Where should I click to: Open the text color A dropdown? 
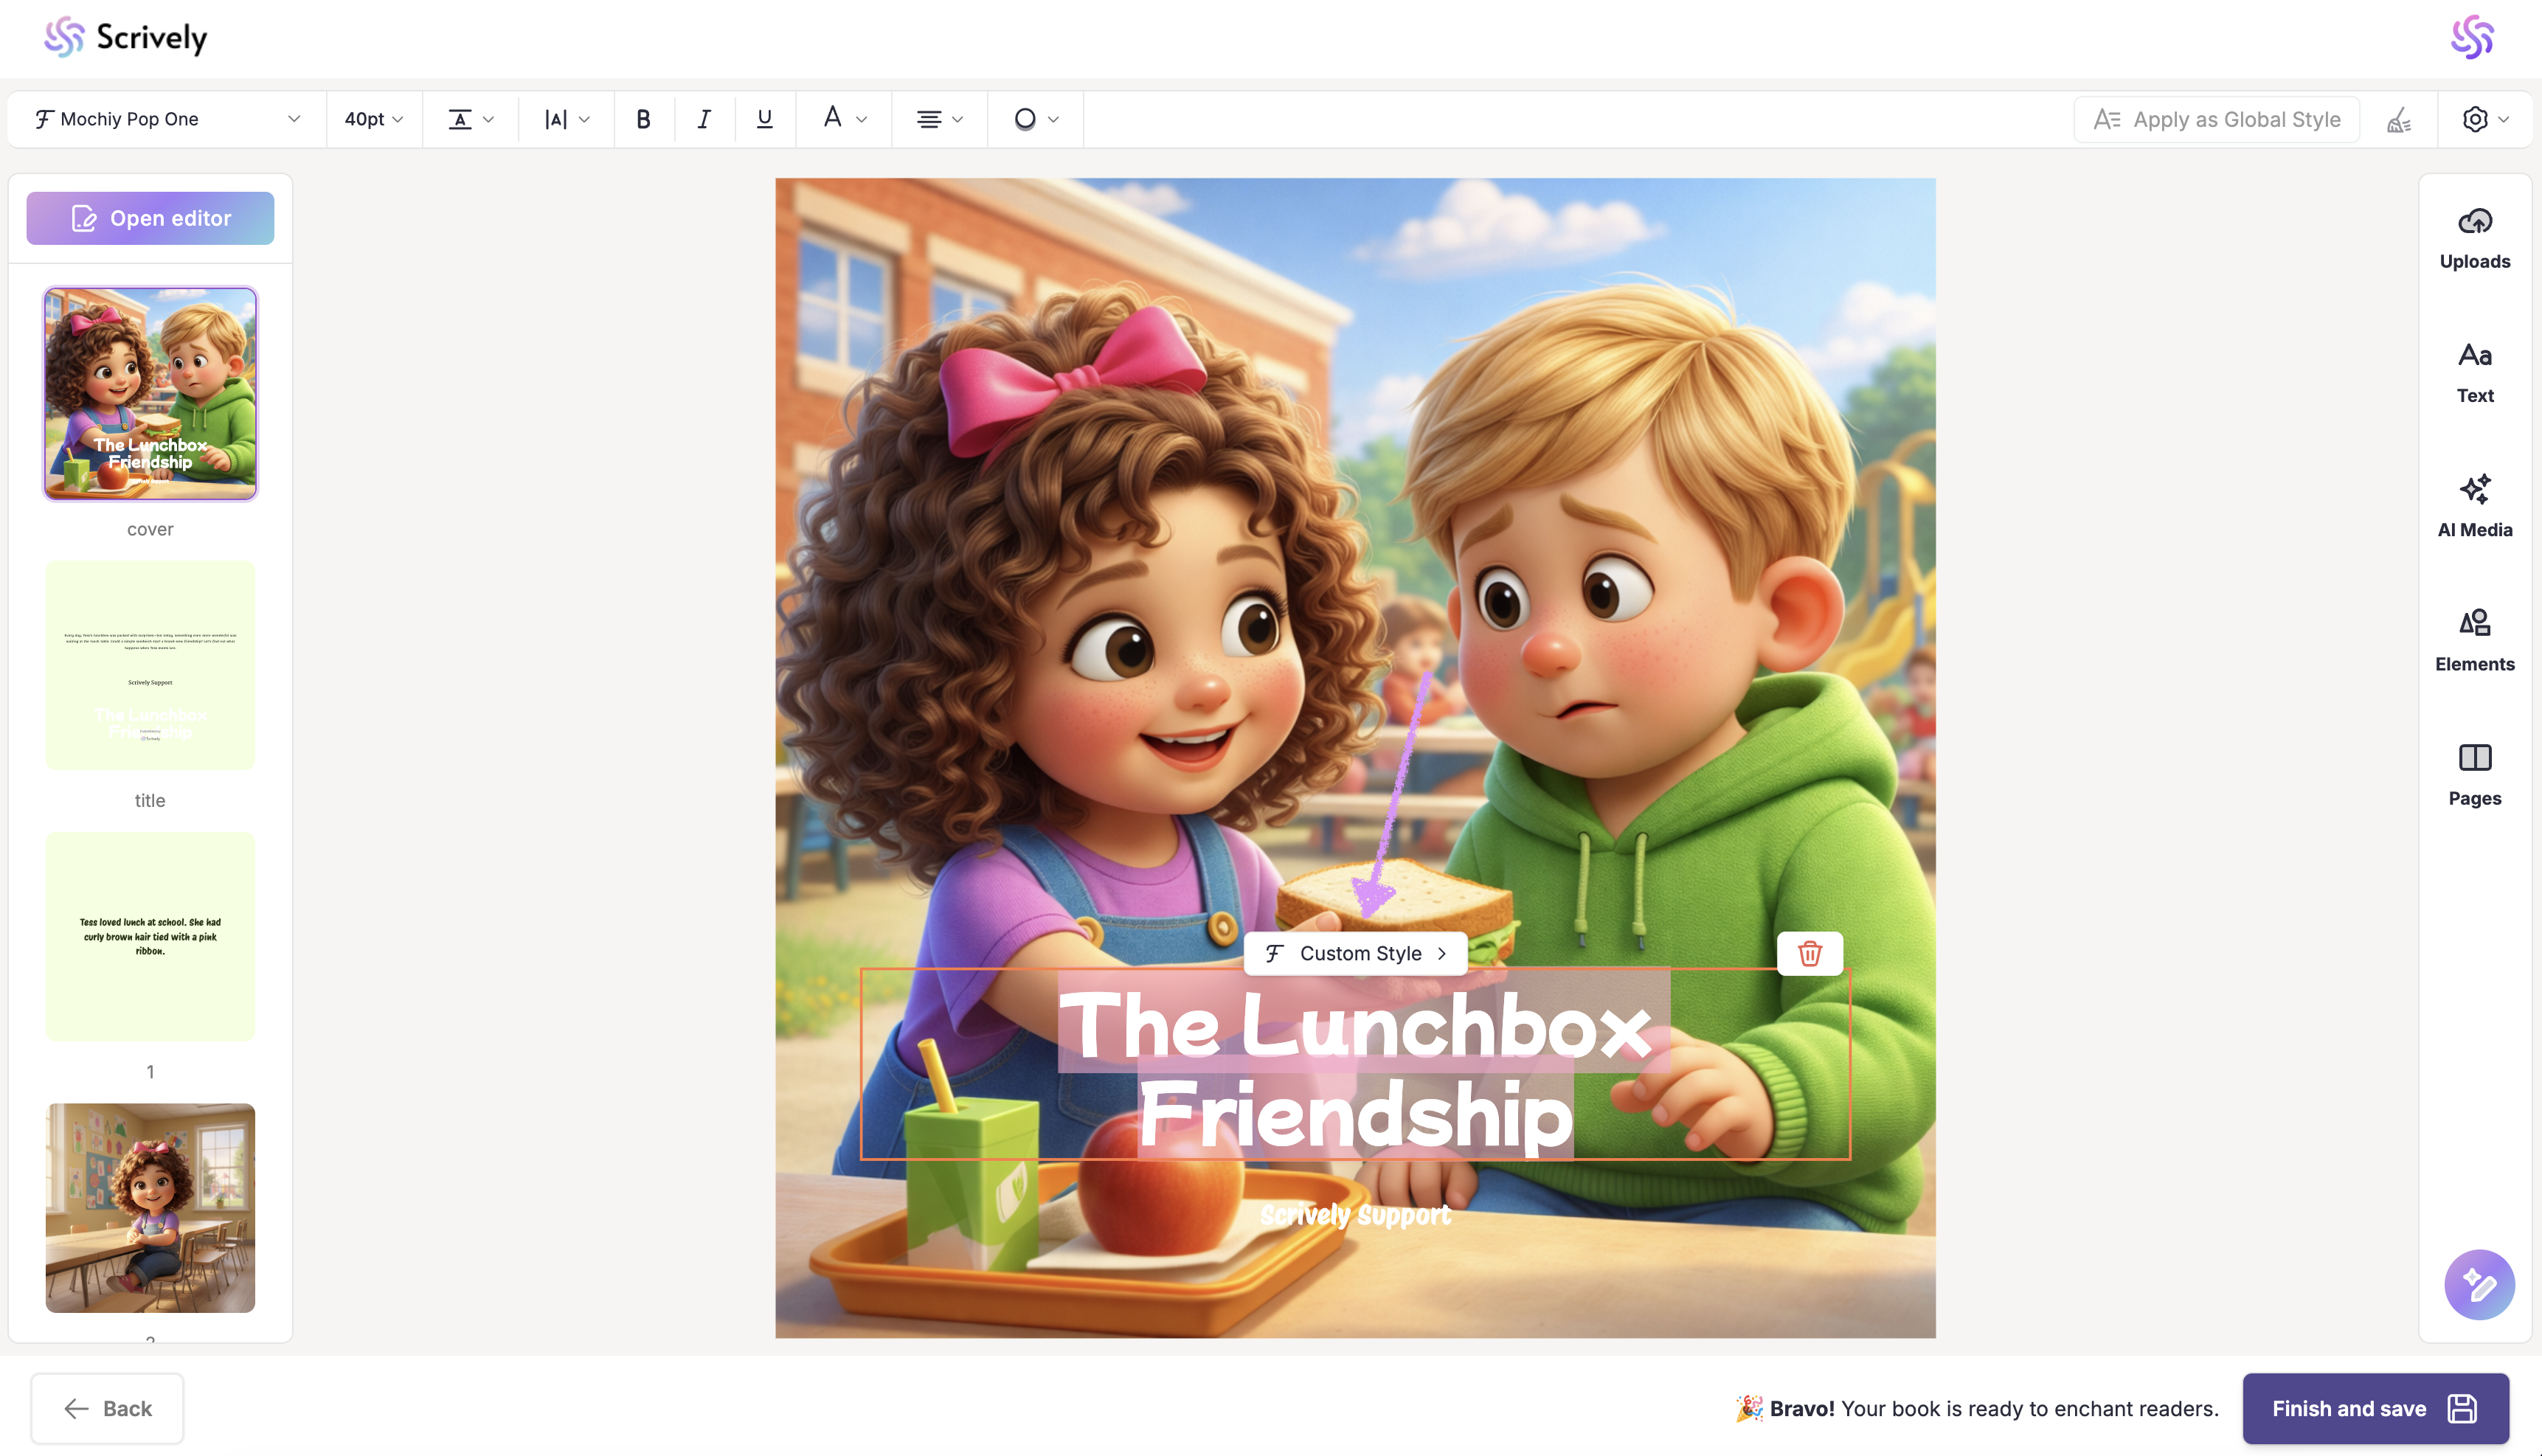click(x=843, y=119)
